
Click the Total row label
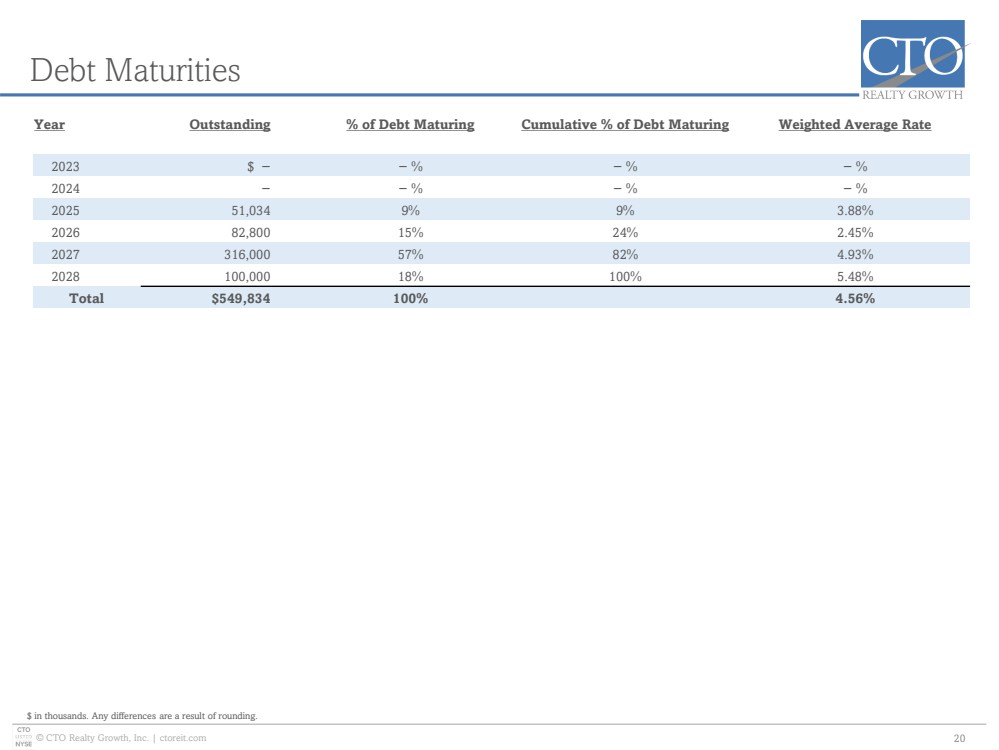[x=86, y=298]
